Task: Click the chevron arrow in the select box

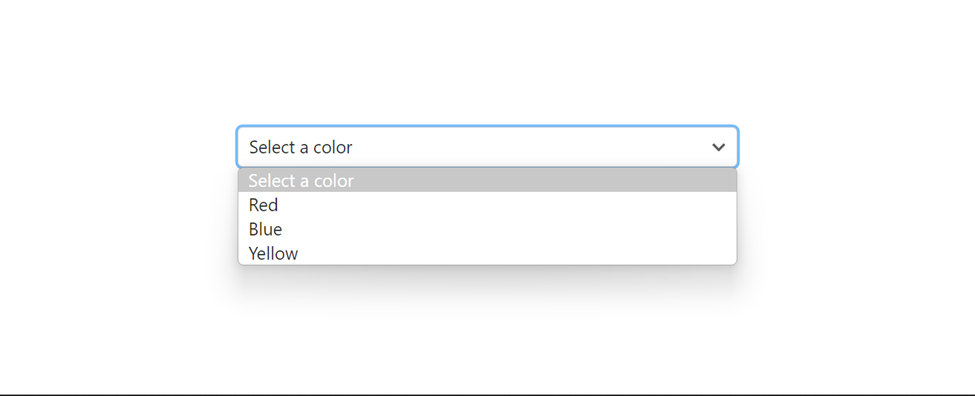Action: [718, 147]
